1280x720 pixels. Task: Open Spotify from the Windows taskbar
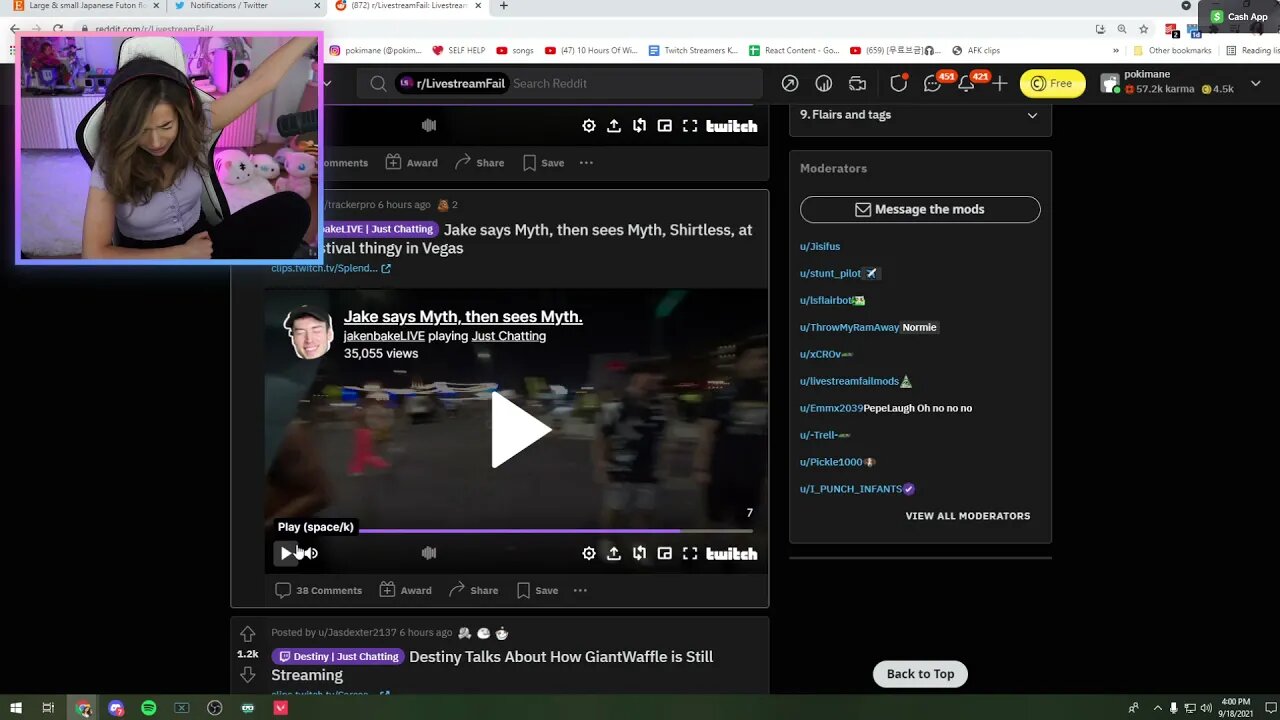(x=148, y=708)
